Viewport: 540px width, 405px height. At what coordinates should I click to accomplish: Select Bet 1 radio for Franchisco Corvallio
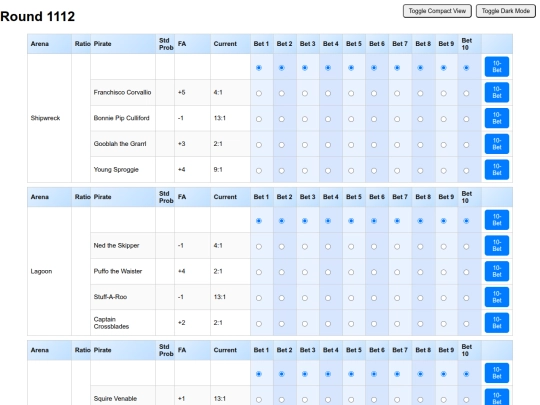click(x=259, y=93)
